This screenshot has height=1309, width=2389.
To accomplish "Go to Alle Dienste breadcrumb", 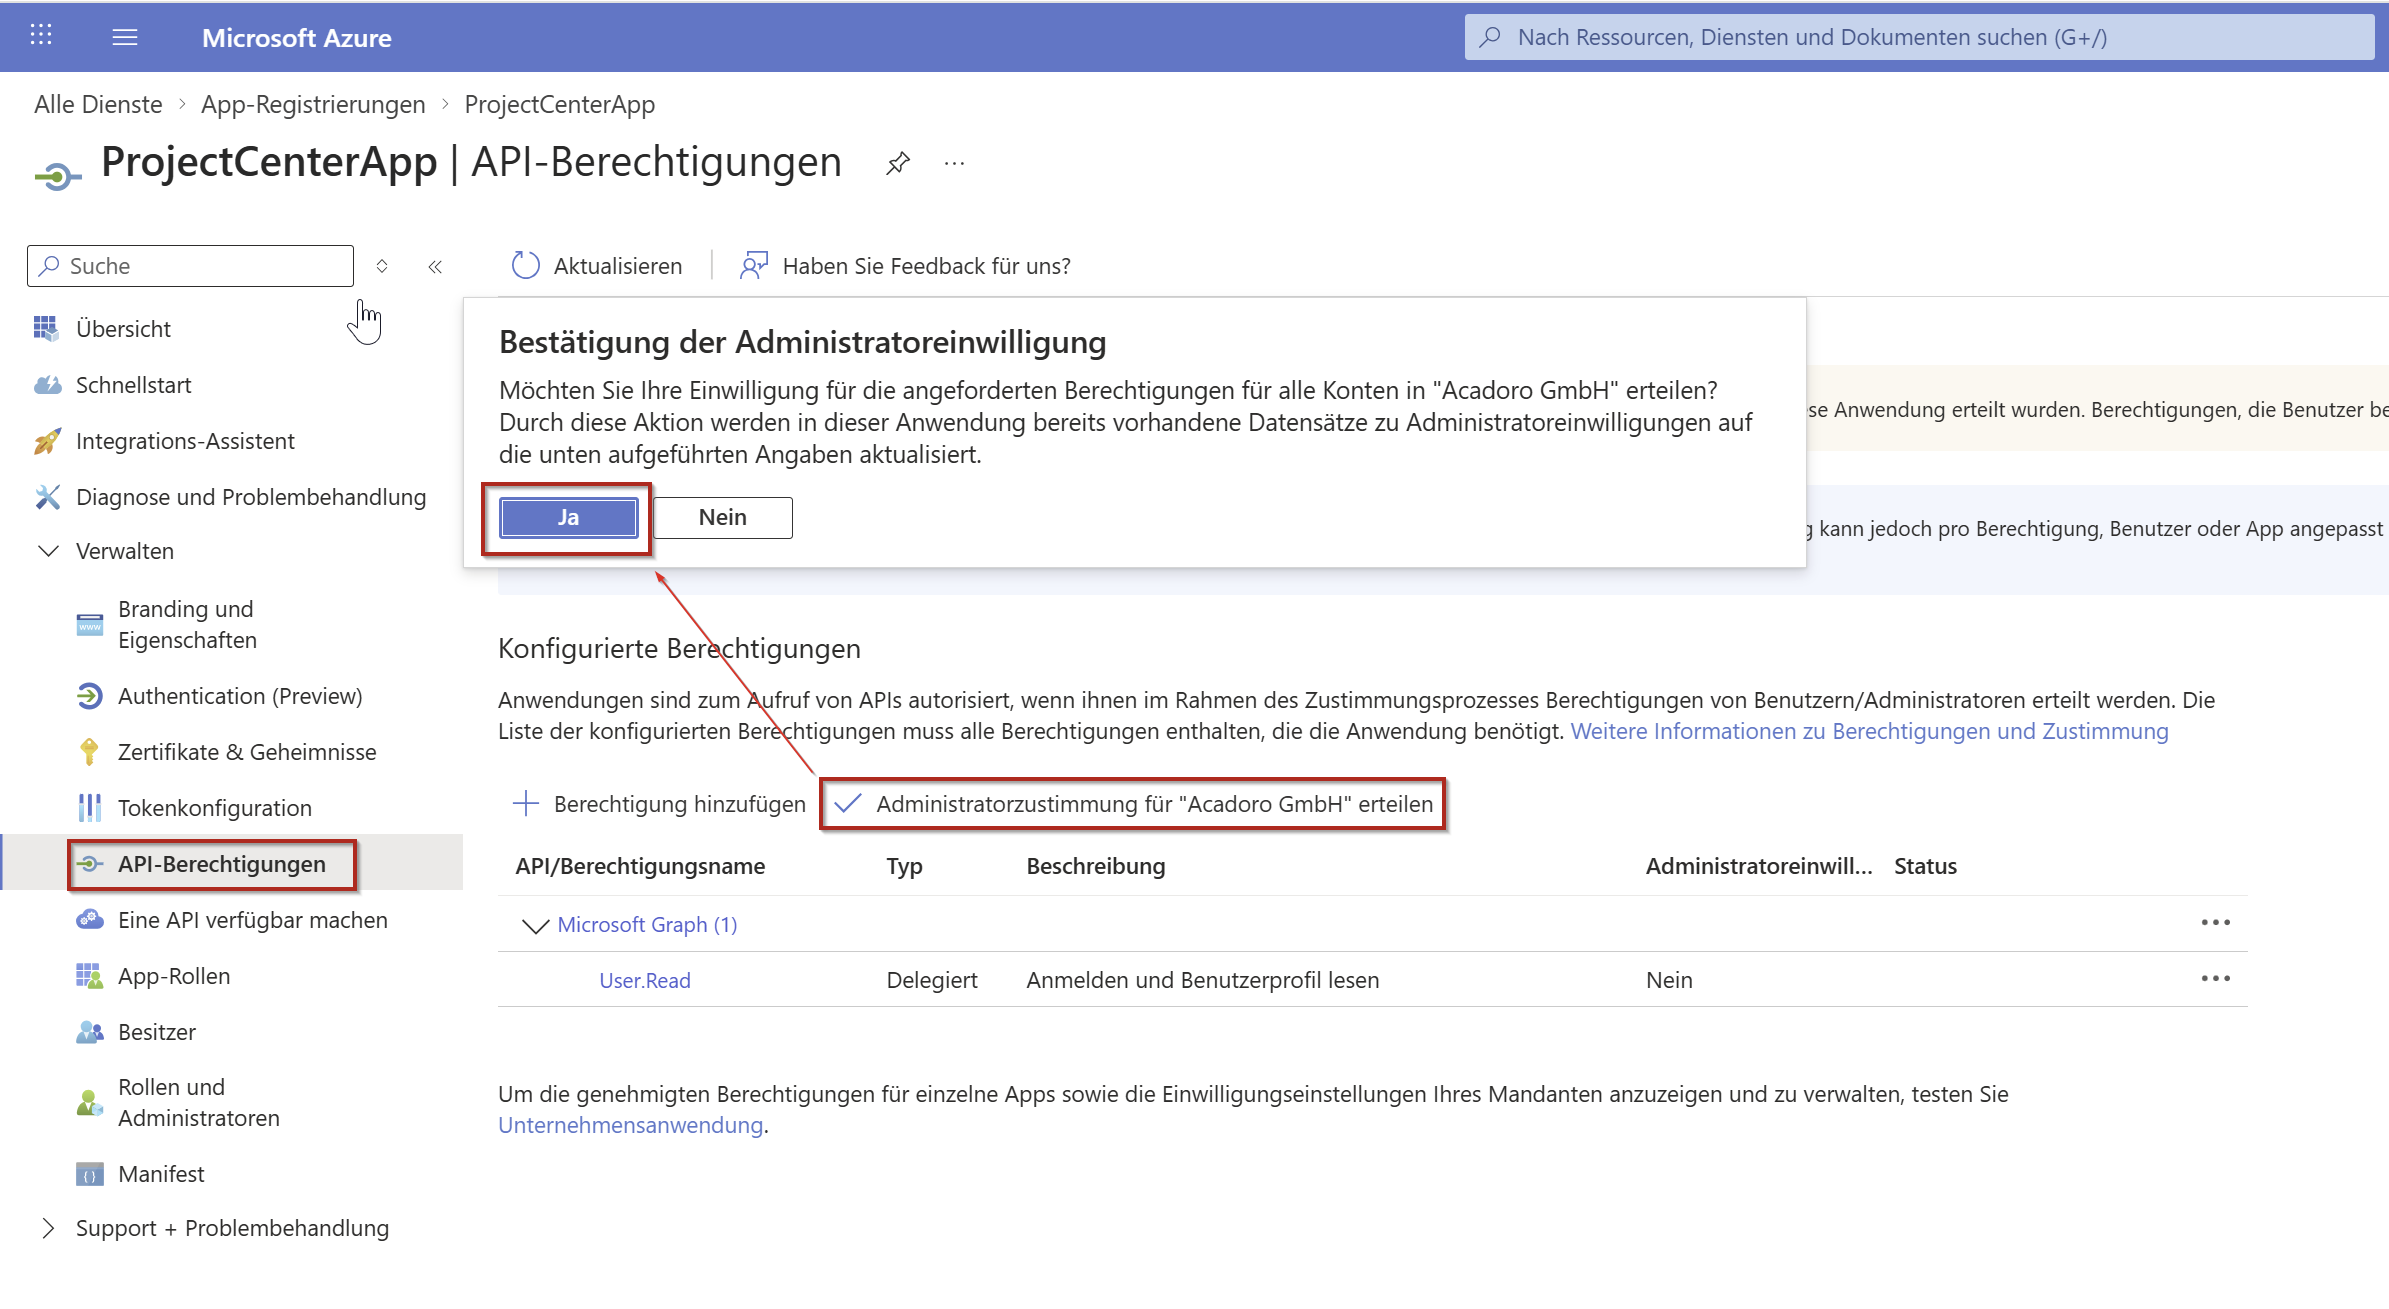I will tap(98, 104).
